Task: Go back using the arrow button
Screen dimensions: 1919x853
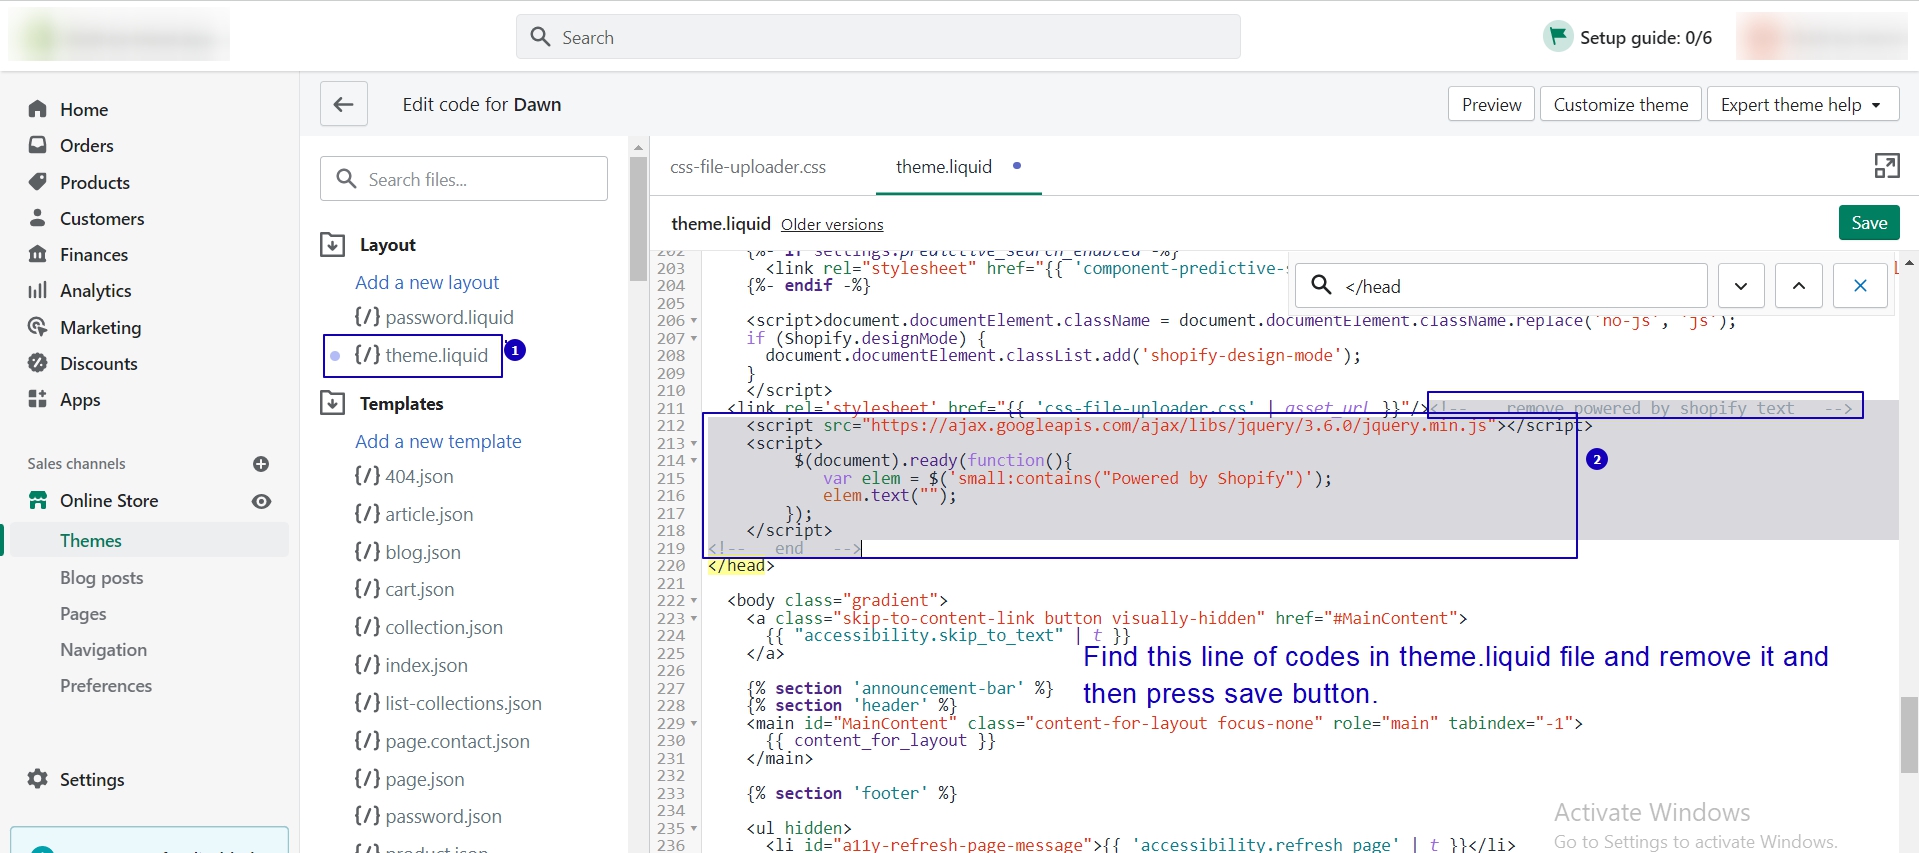Action: point(343,104)
